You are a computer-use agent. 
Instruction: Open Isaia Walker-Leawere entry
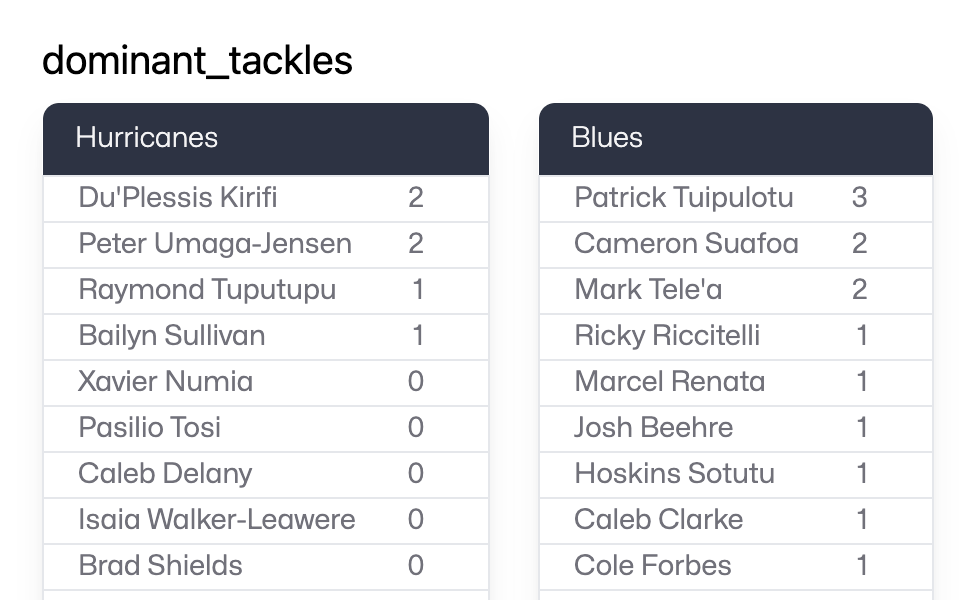coord(217,520)
